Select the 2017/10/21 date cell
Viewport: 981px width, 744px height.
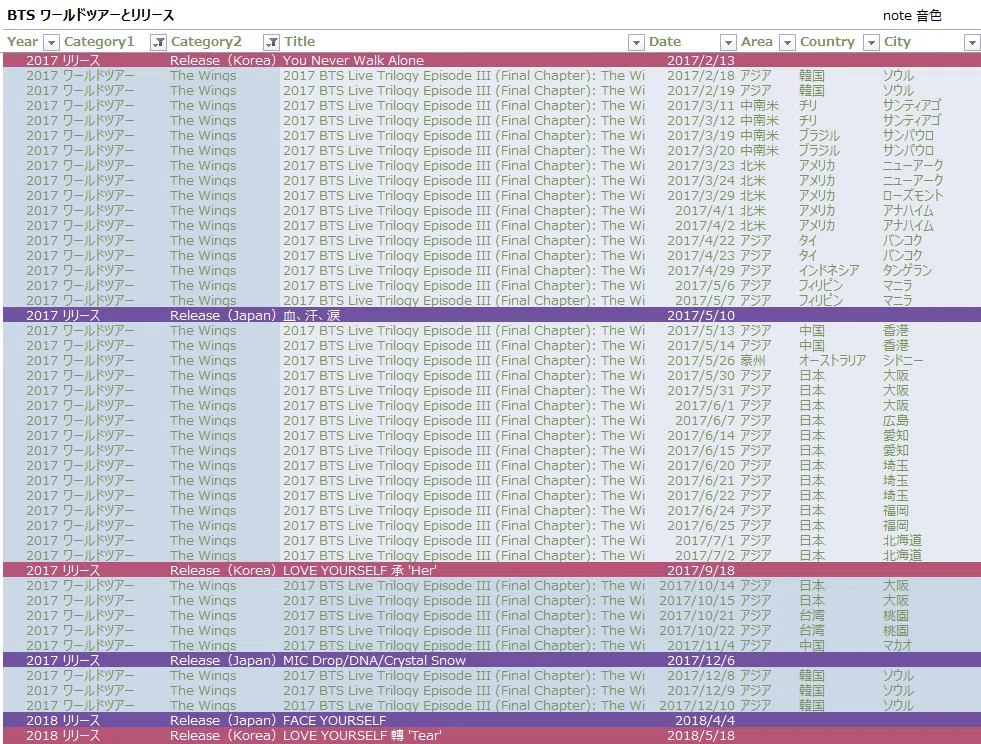coord(697,615)
